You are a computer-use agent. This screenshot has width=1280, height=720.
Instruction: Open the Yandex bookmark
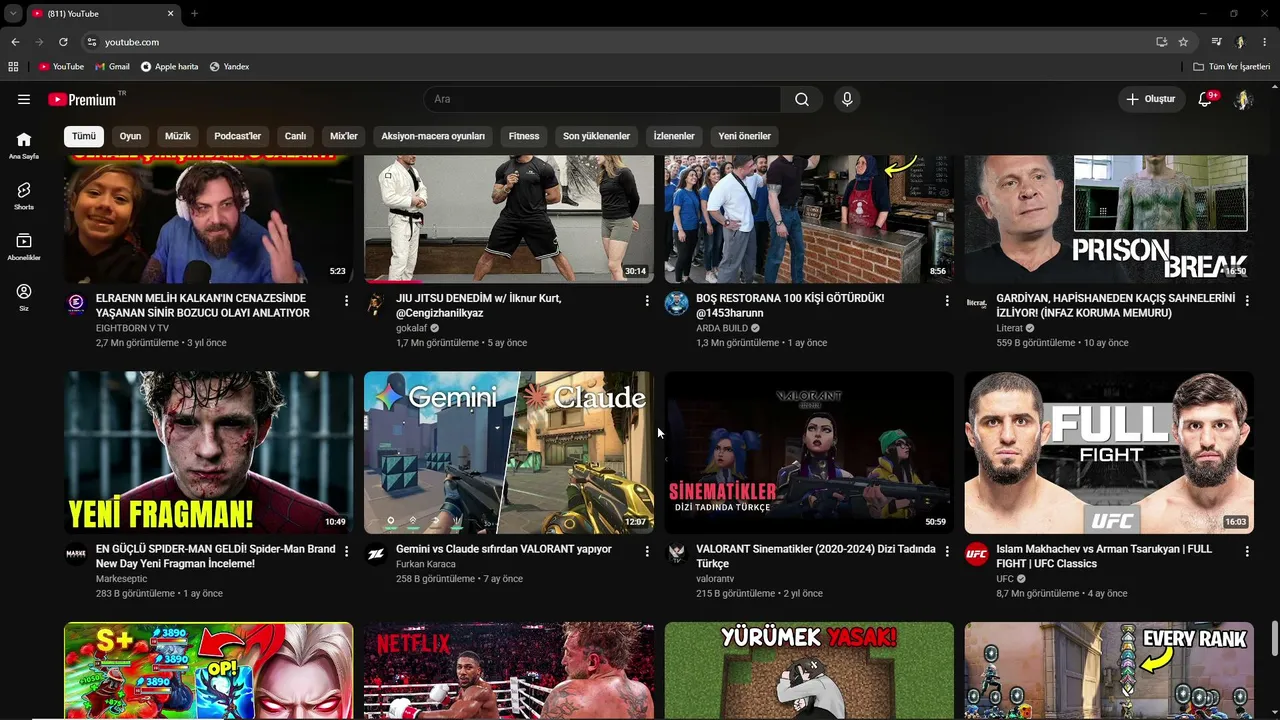pos(229,67)
